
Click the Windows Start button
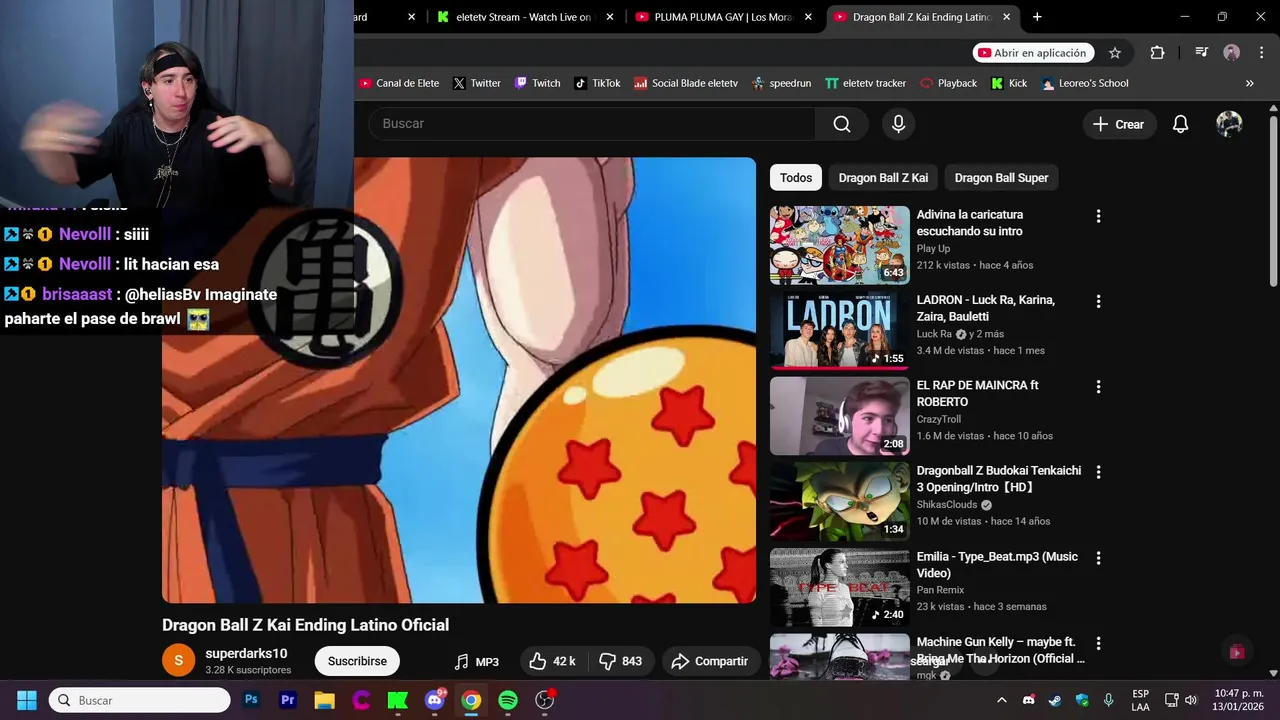pyautogui.click(x=27, y=700)
